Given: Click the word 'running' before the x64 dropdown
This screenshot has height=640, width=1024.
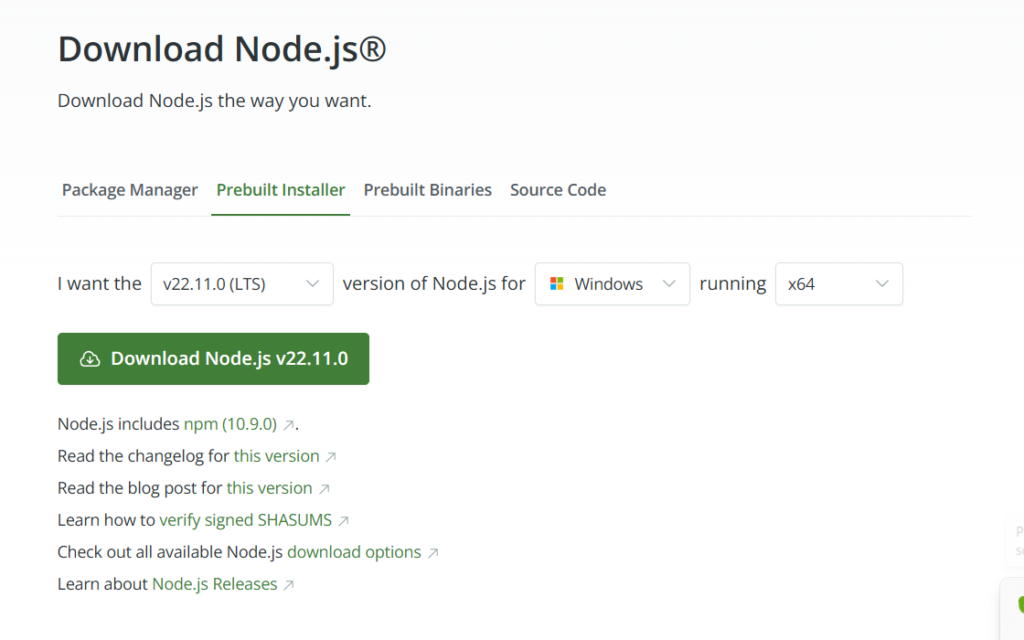Looking at the screenshot, I should pos(733,285).
